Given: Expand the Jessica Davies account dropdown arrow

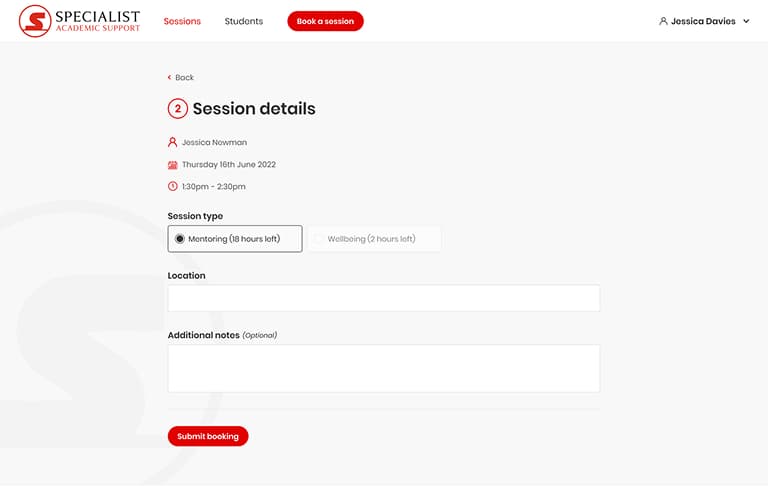Looking at the screenshot, I should tap(746, 21).
